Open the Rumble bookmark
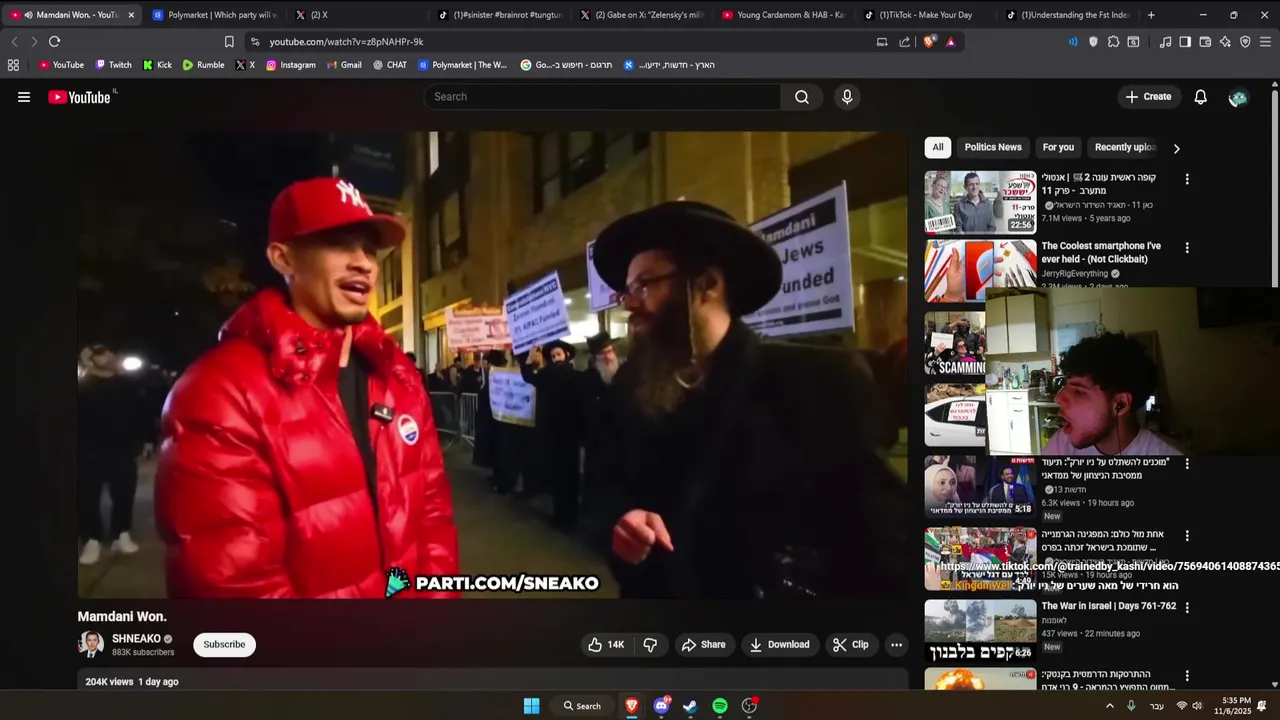This screenshot has width=1280, height=720. [x=203, y=65]
